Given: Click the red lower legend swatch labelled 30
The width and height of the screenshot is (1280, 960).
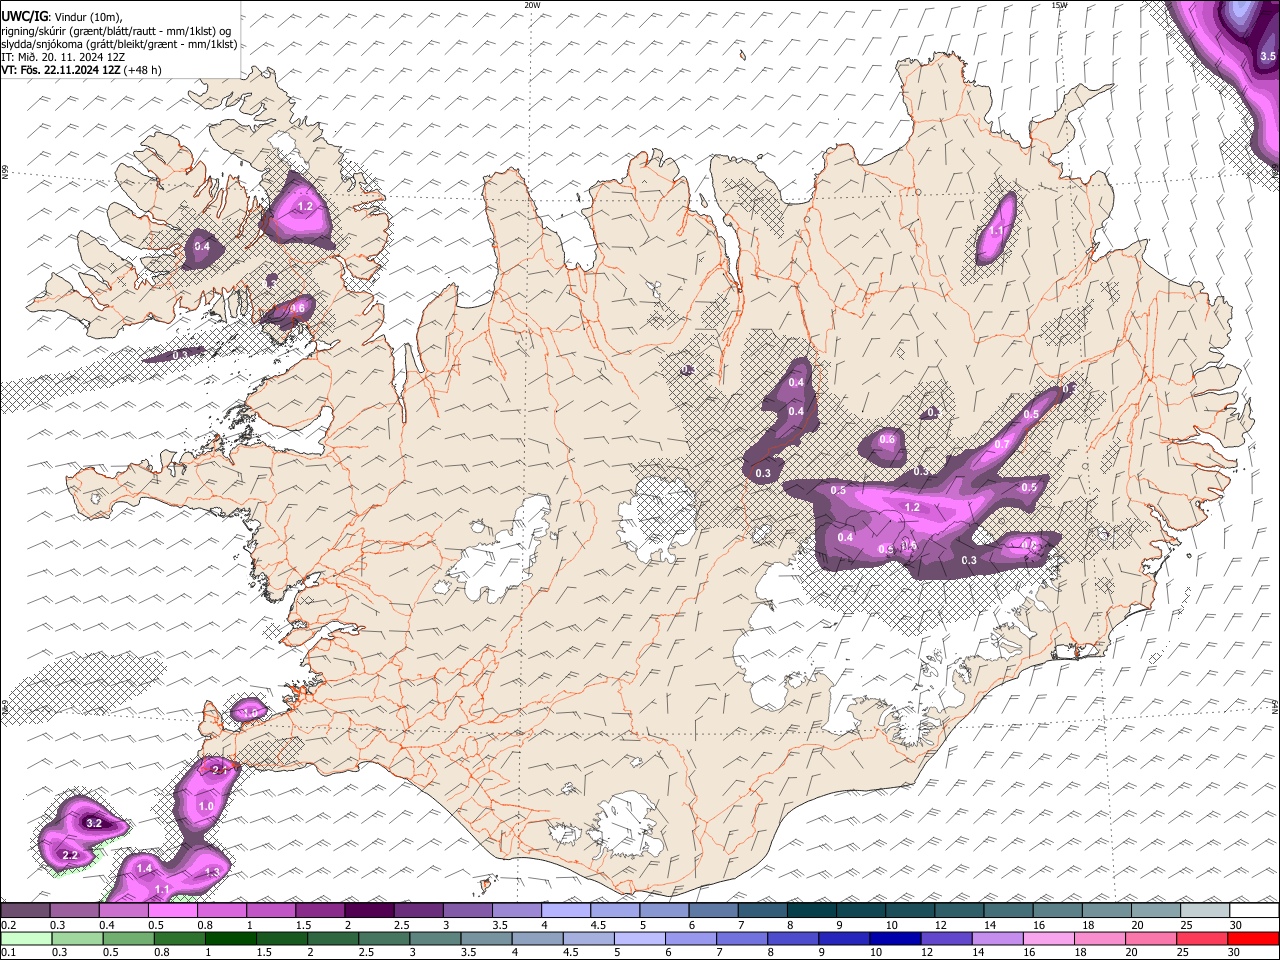Looking at the screenshot, I should pyautogui.click(x=1253, y=938).
